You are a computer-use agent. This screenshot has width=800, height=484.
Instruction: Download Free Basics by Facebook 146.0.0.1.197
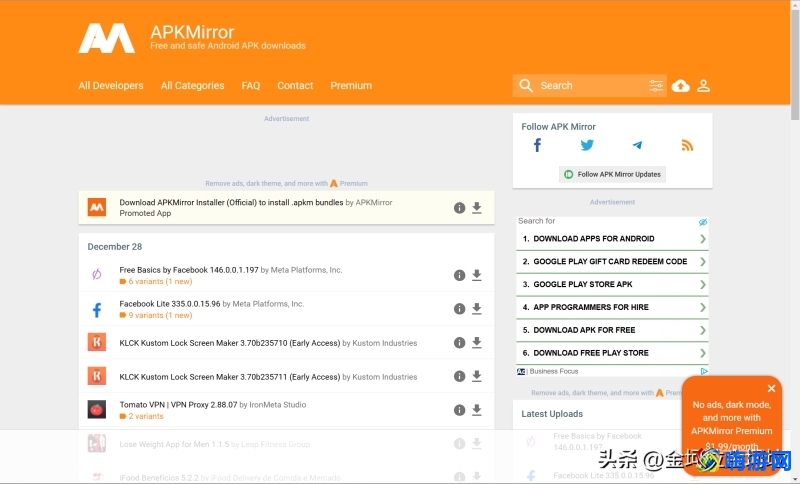click(477, 275)
